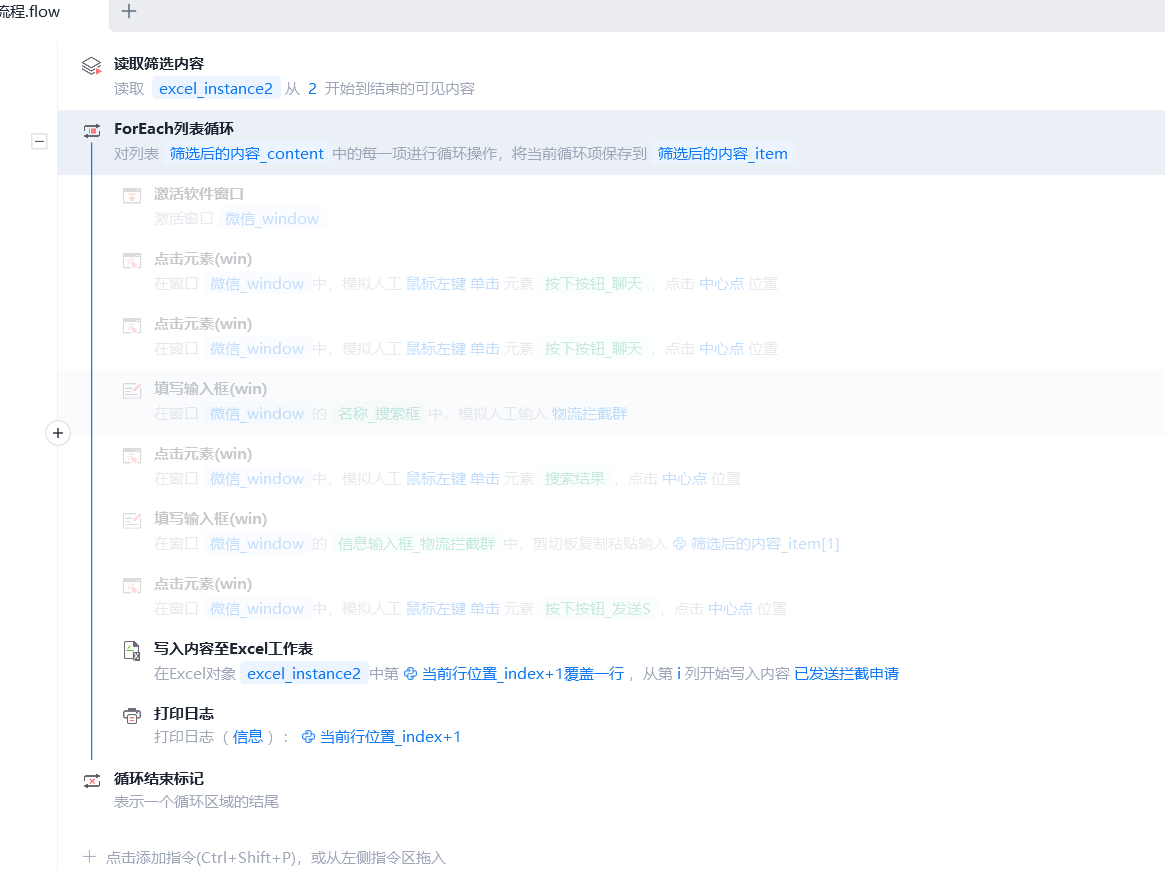Switch to the 流程.flow tab
Image resolution: width=1165 pixels, height=870 pixels.
(30, 12)
